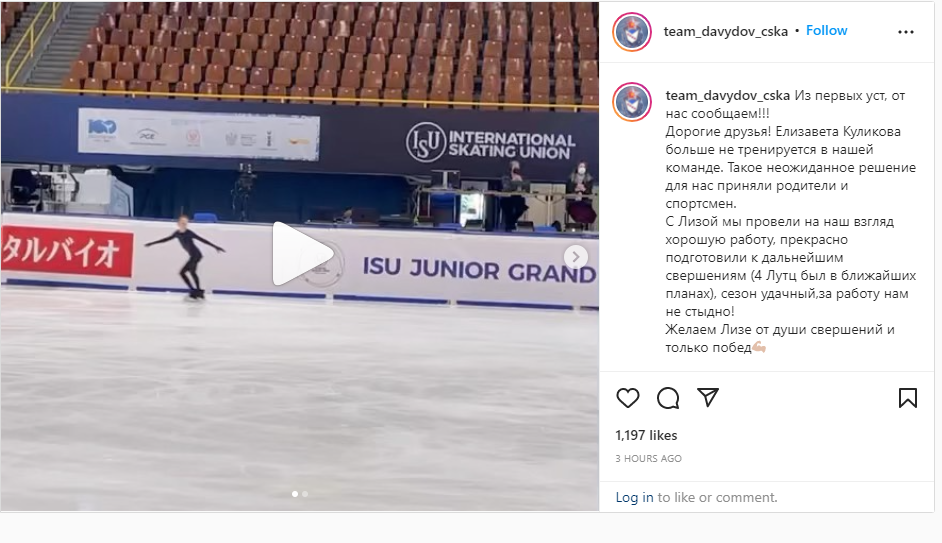942x543 pixels.
Task: Follow the team_davydov_cska account
Action: pyautogui.click(x=827, y=31)
